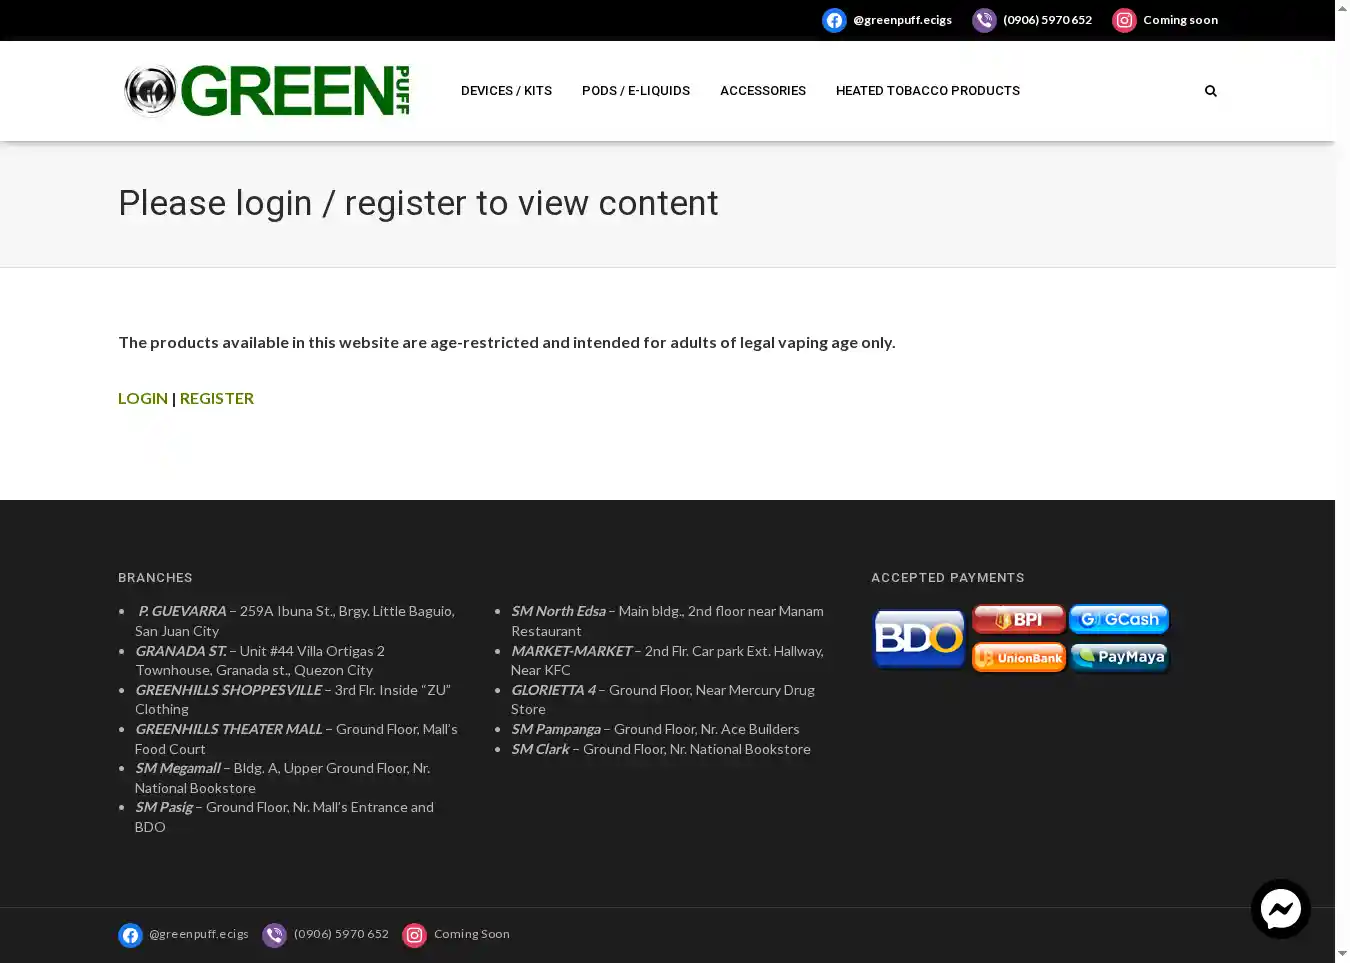Click the scrollbar down arrow
Image resolution: width=1350 pixels, height=963 pixels.
pos(1342,954)
